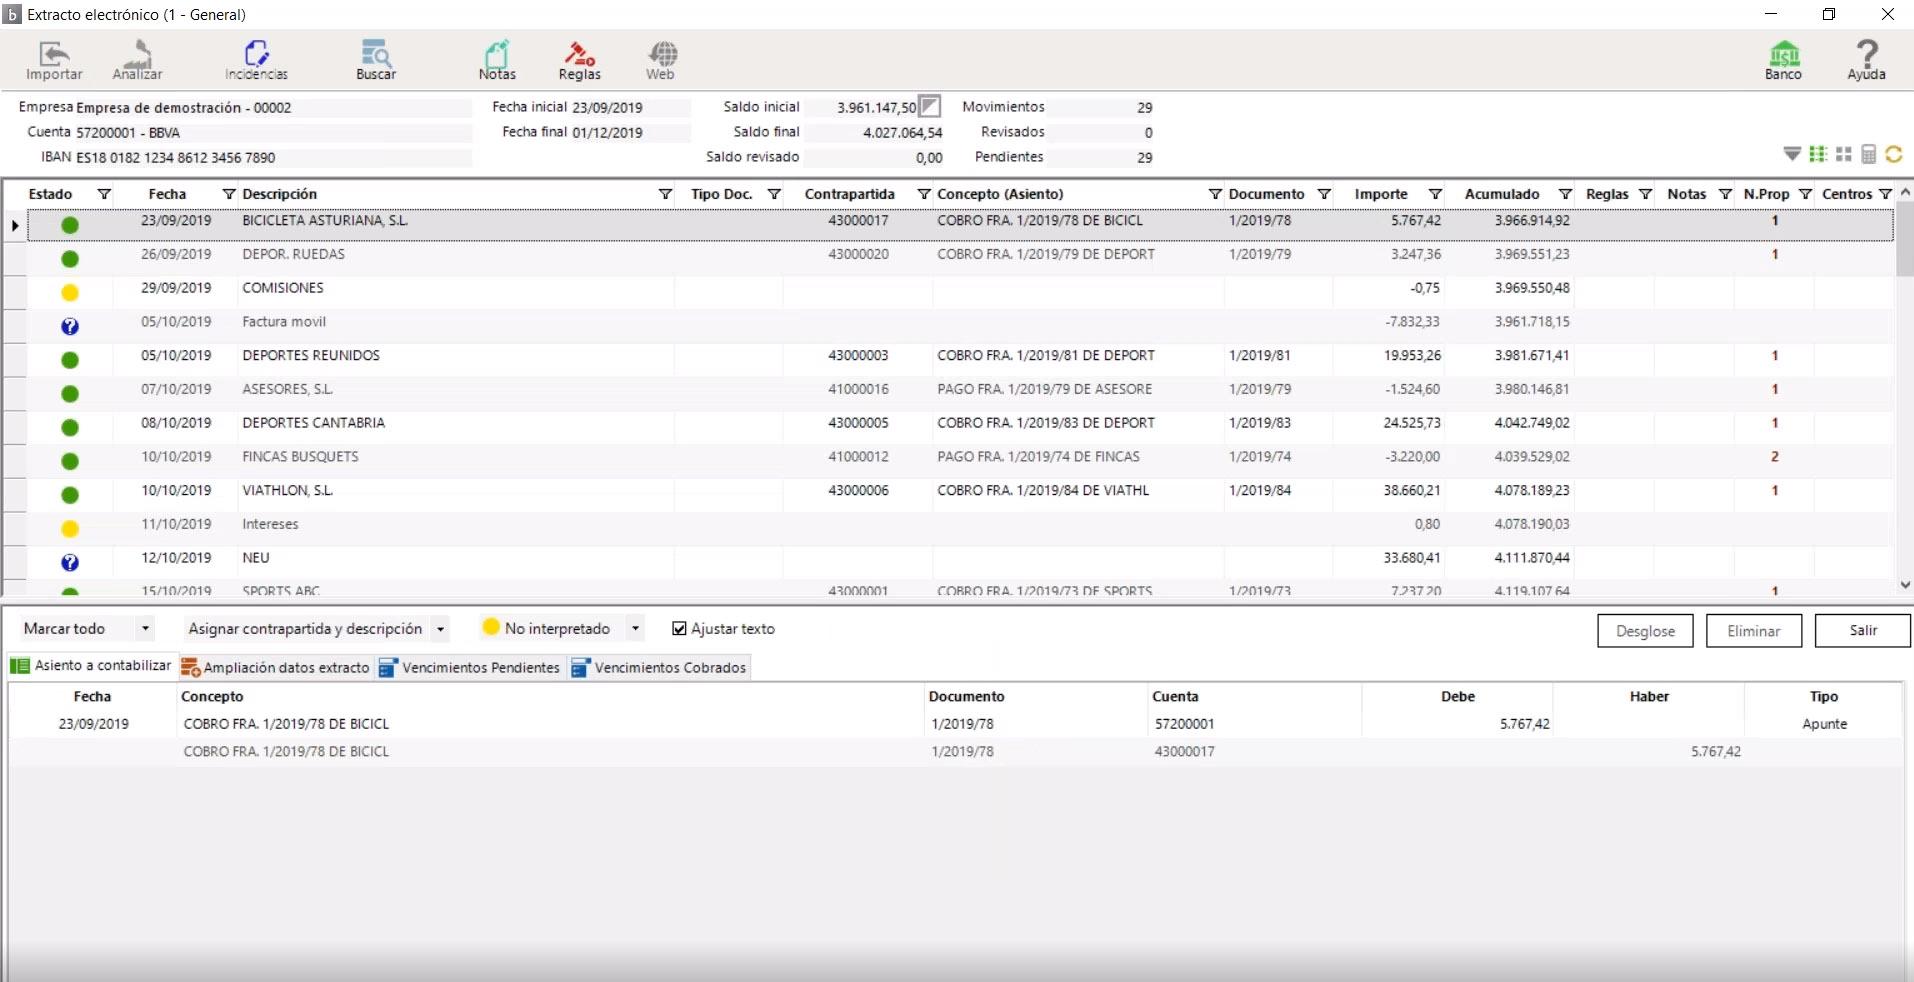
Task: Open the Notas toolbar icon
Action: click(497, 60)
